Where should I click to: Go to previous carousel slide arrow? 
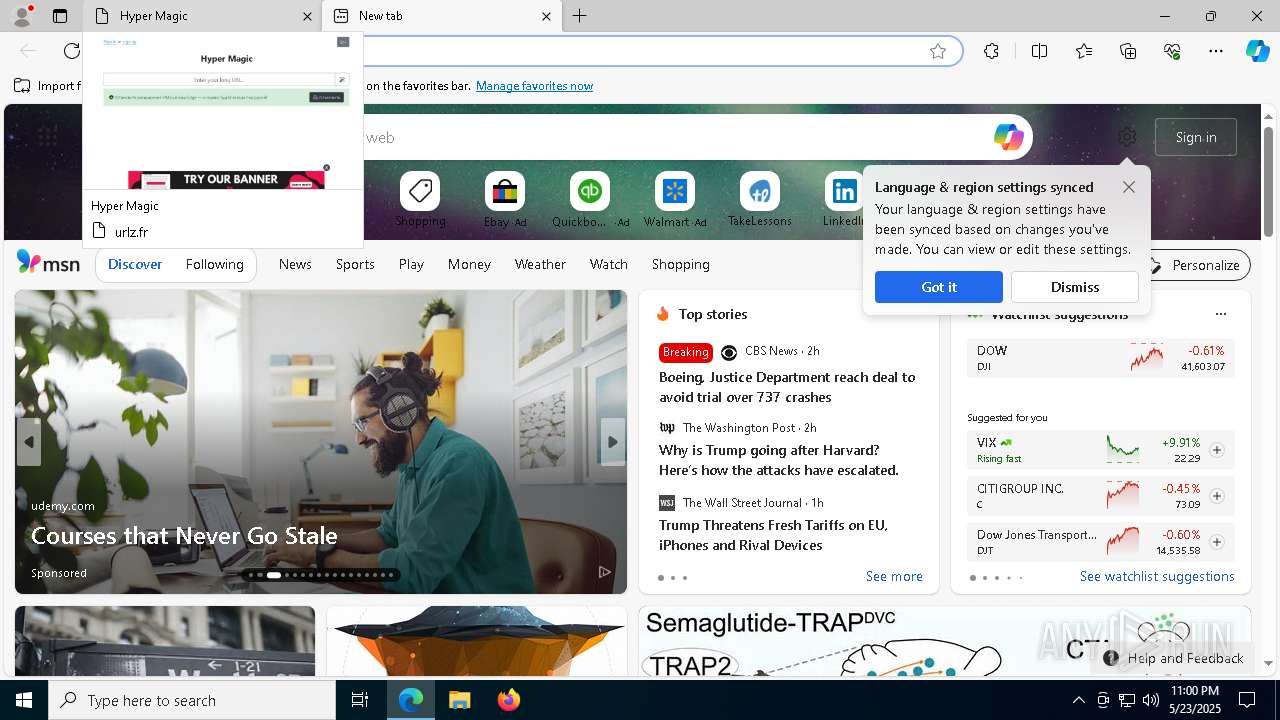[x=29, y=442]
